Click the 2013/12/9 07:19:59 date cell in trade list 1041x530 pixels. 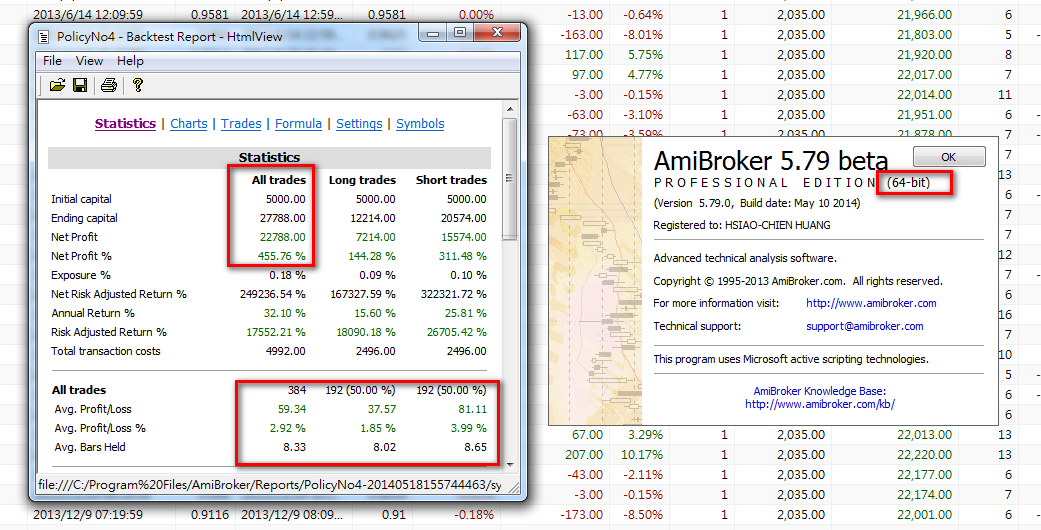(x=88, y=515)
